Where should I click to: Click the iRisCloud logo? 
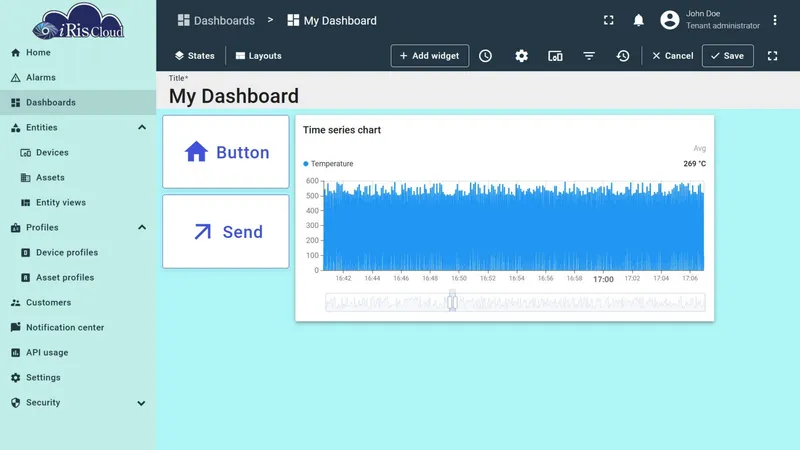coord(78,21)
